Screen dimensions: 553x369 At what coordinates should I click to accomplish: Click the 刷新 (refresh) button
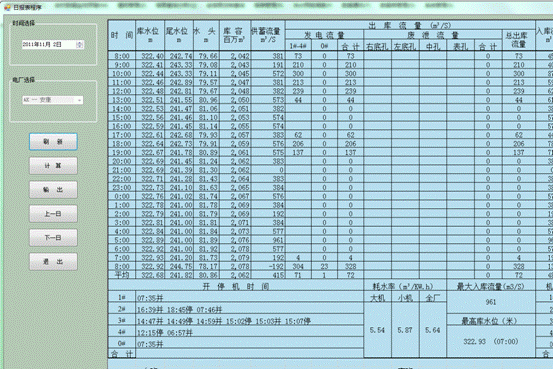[53, 142]
